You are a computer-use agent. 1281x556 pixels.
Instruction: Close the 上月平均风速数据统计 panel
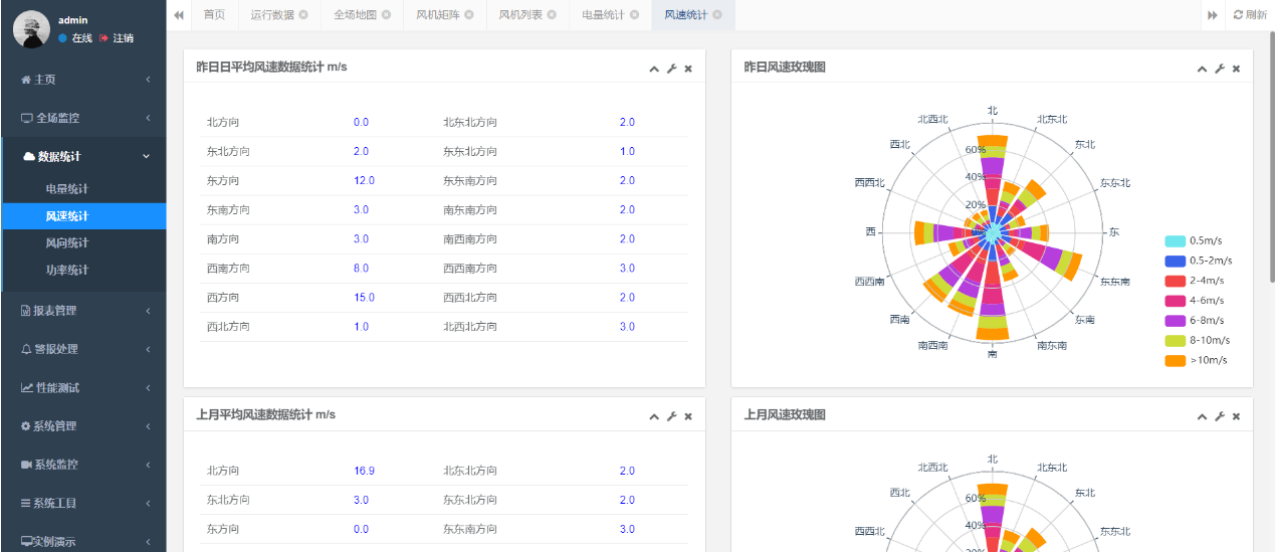point(688,417)
